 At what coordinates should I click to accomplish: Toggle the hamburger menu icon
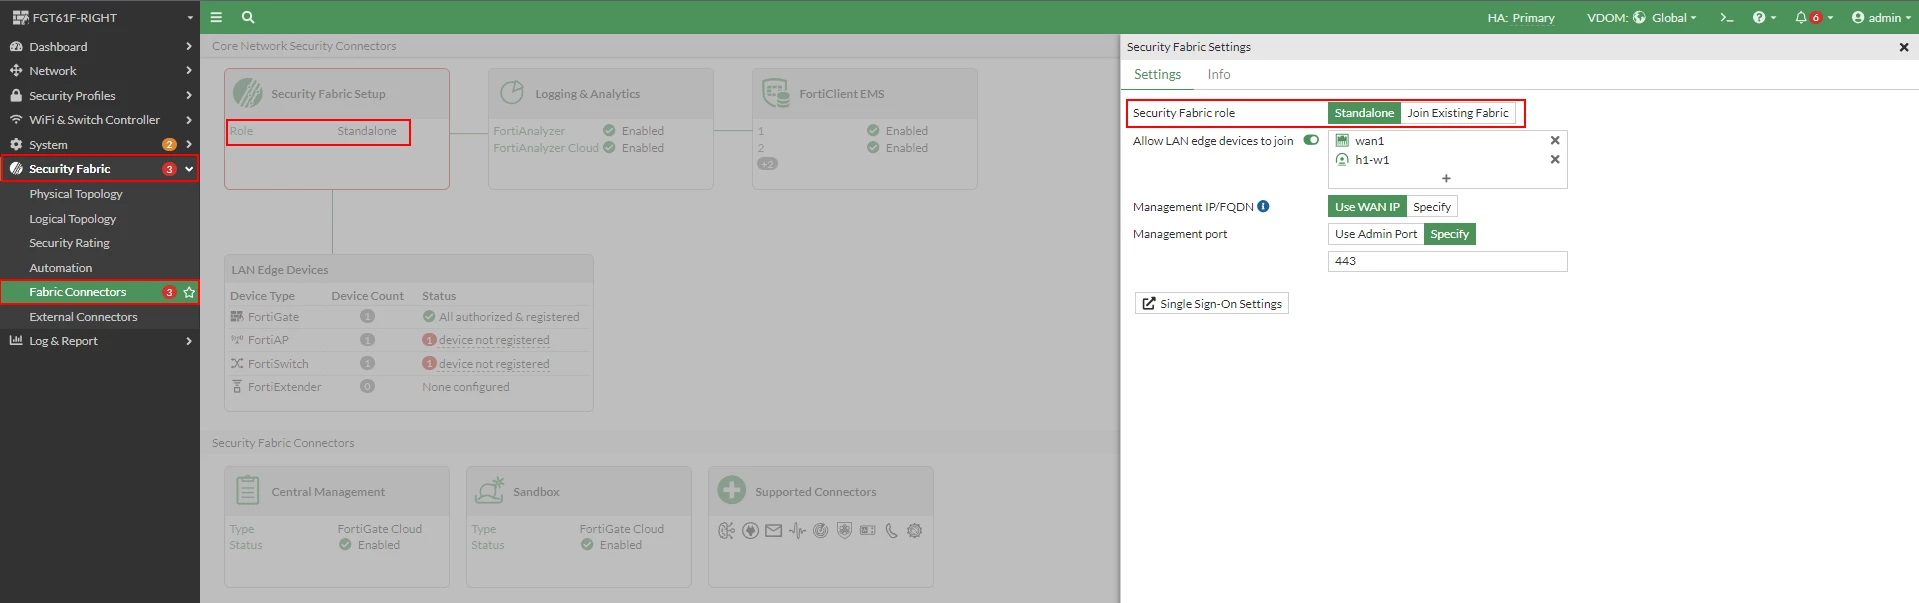click(216, 17)
